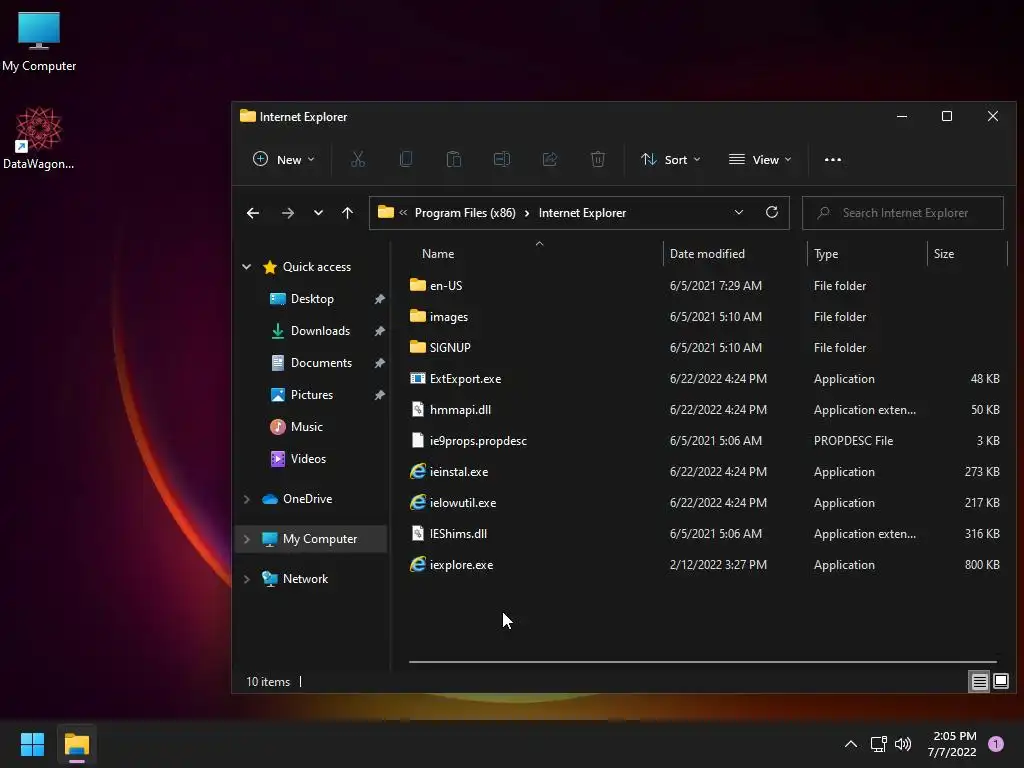Select the en-US folder icon
The height and width of the screenshot is (768, 1024).
(x=417, y=285)
